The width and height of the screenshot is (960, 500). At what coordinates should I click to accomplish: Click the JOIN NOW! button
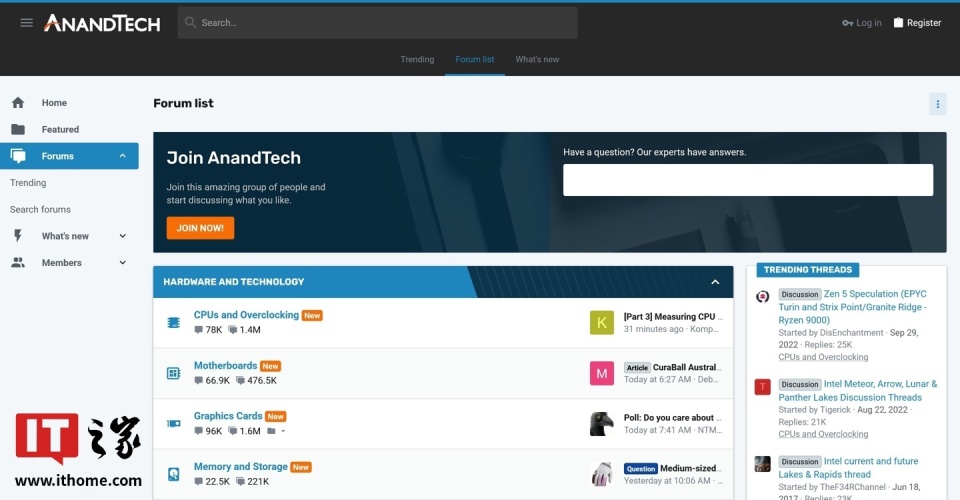point(200,228)
